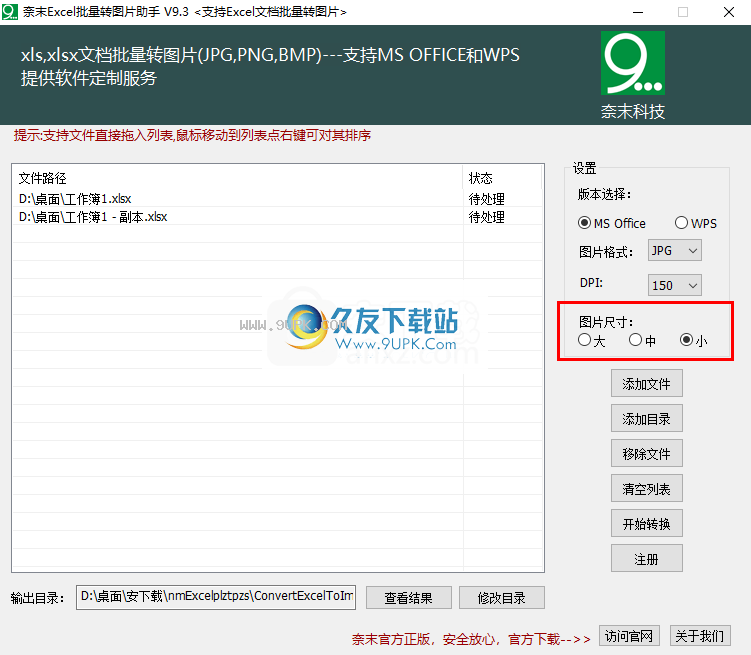Choose large (大) image size
Viewport: 751px width, 655px height.
pos(592,340)
